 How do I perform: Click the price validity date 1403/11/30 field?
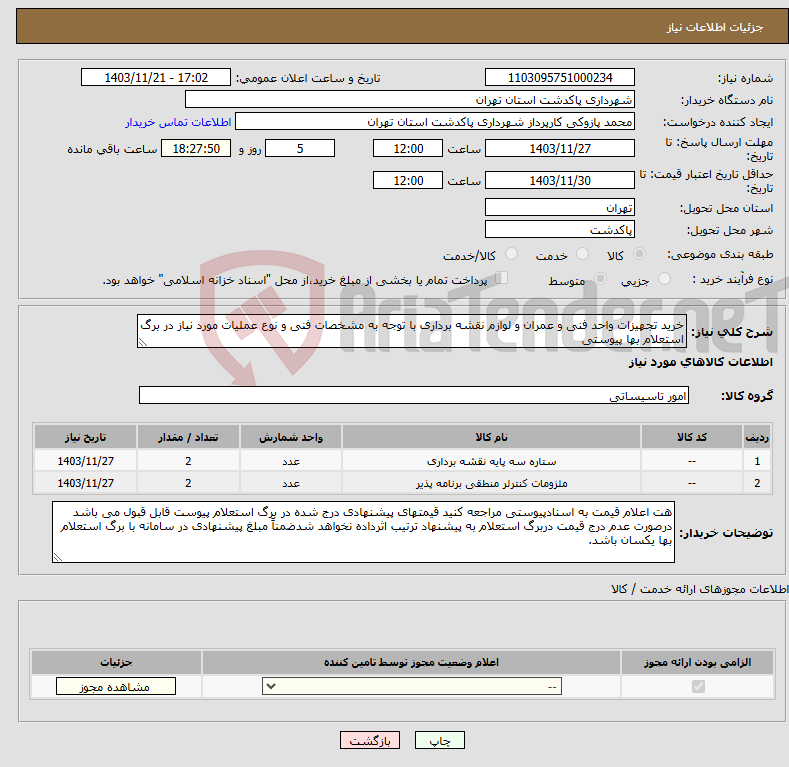coord(560,180)
